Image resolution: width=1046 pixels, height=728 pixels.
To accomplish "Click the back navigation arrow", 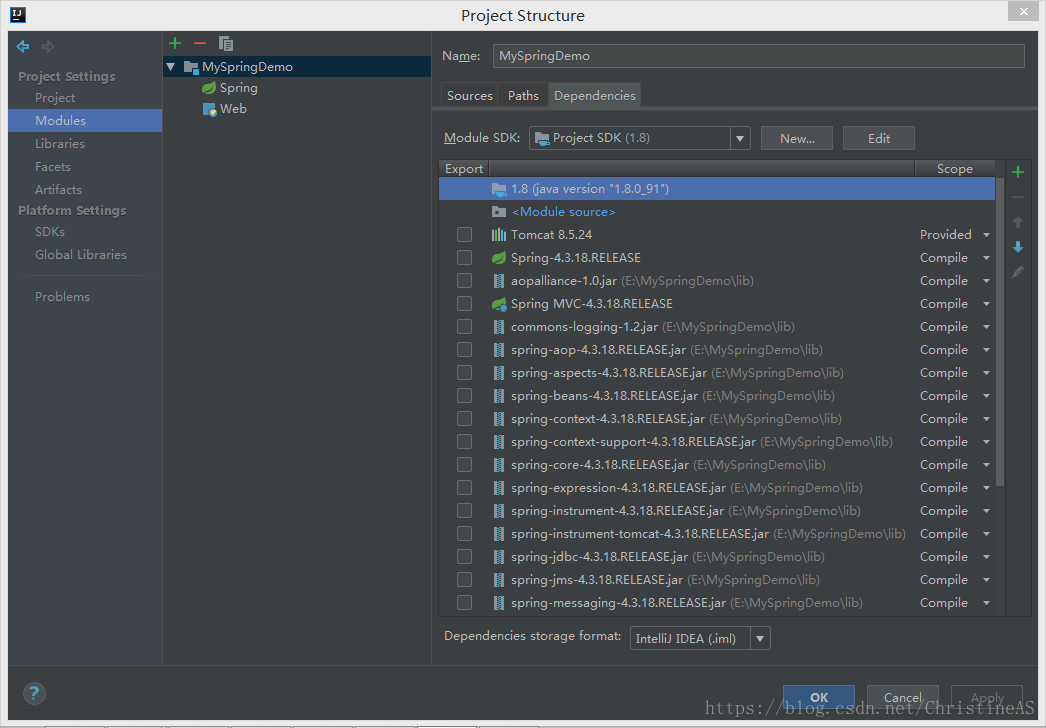I will [23, 46].
